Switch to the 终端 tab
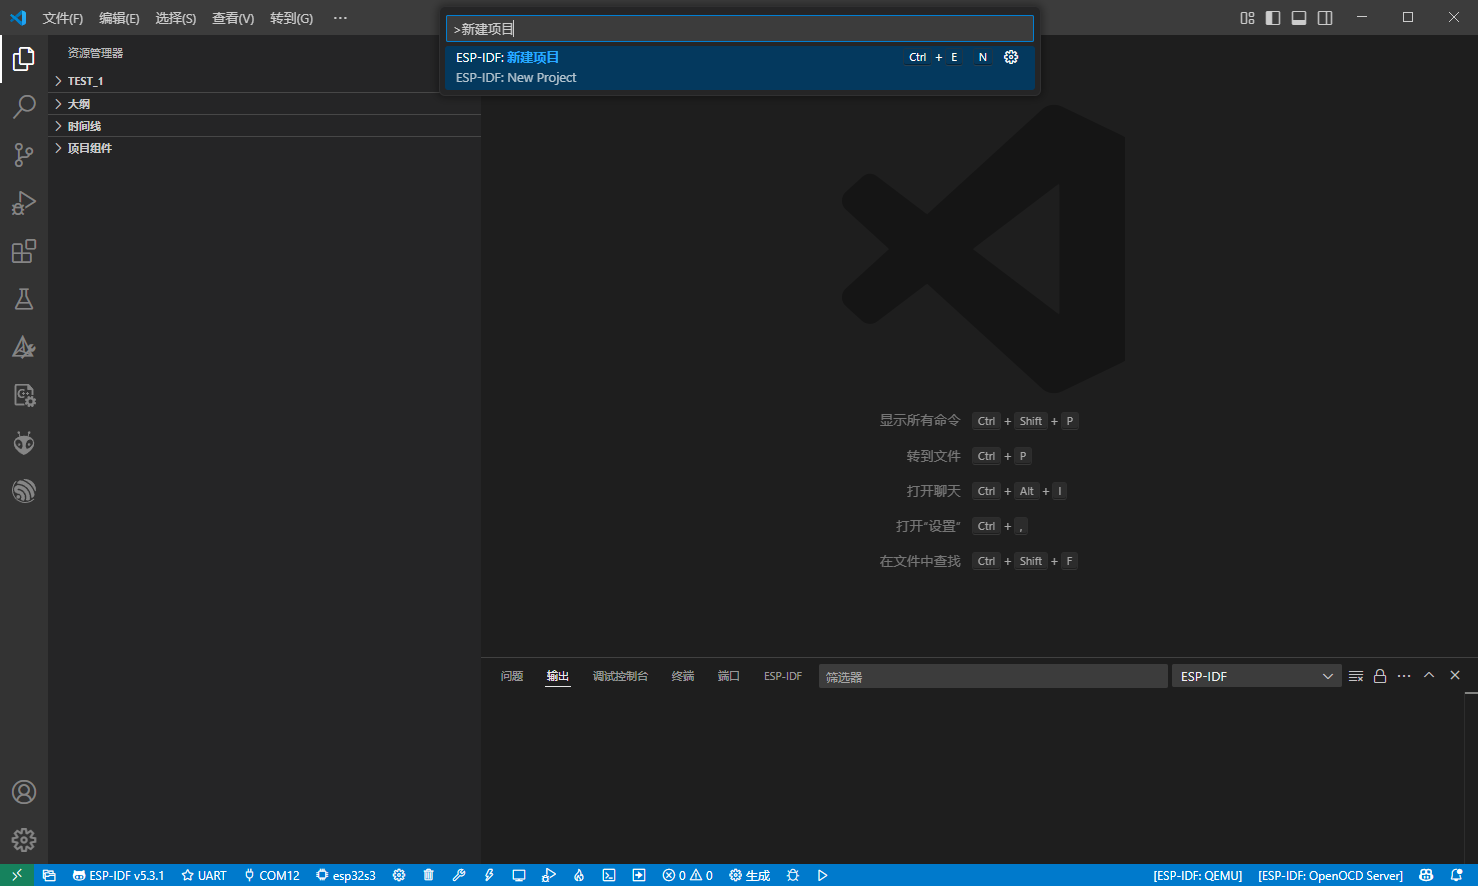 (x=683, y=676)
